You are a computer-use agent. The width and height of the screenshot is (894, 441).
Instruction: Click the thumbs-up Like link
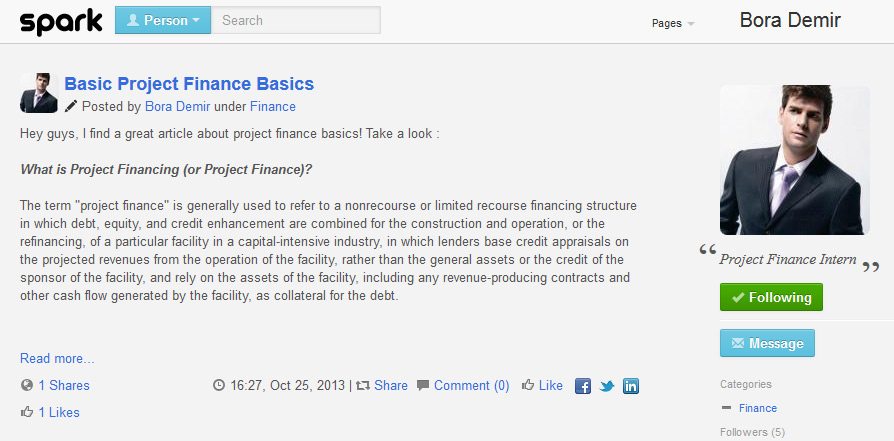542,386
